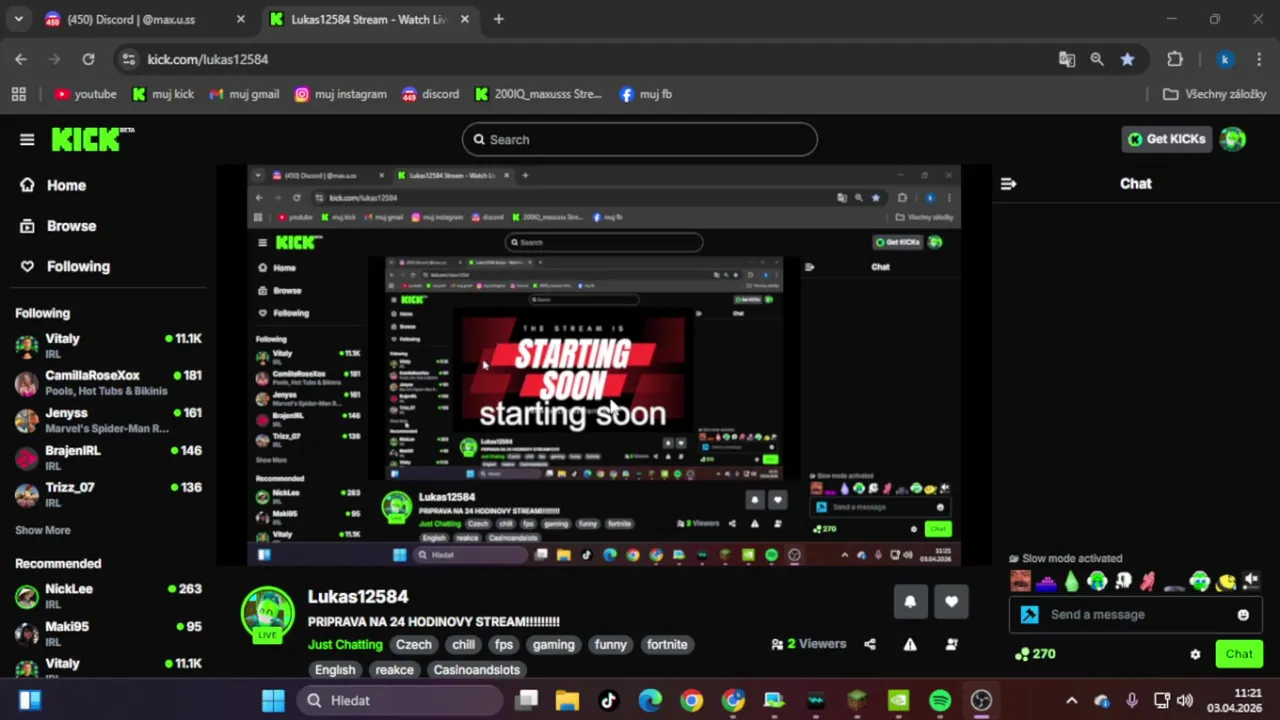
Task: Insert the first face emote
Action: (1020, 581)
